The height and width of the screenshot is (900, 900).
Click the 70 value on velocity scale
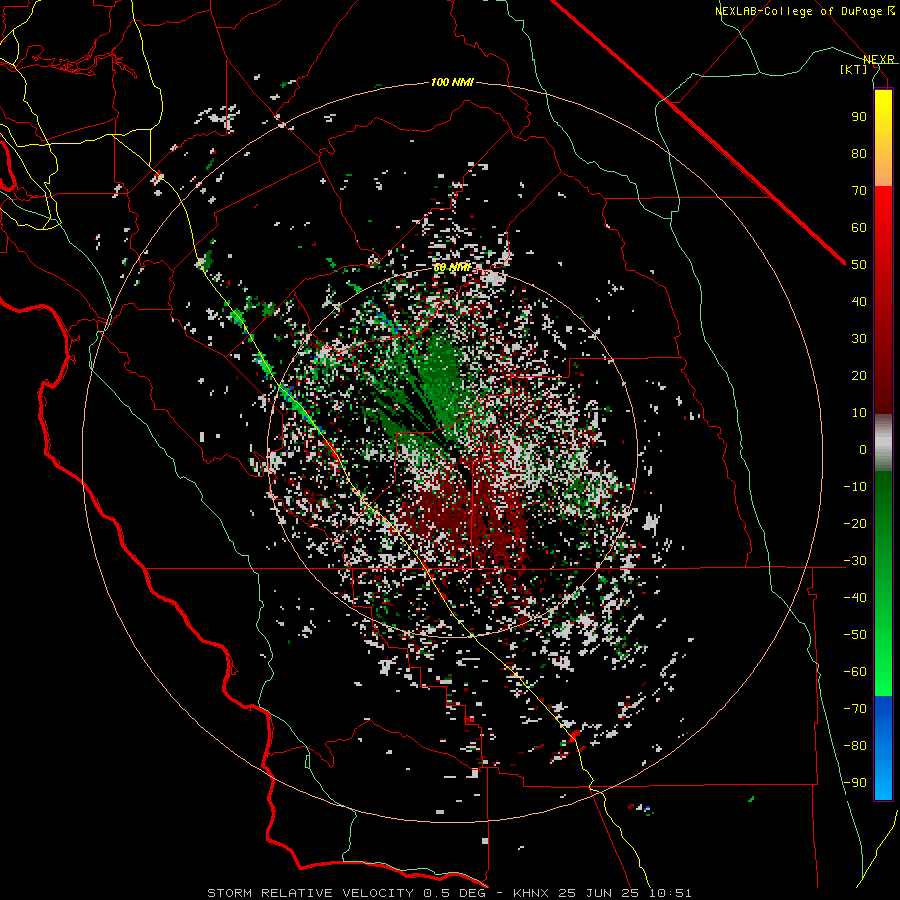pyautogui.click(x=859, y=191)
